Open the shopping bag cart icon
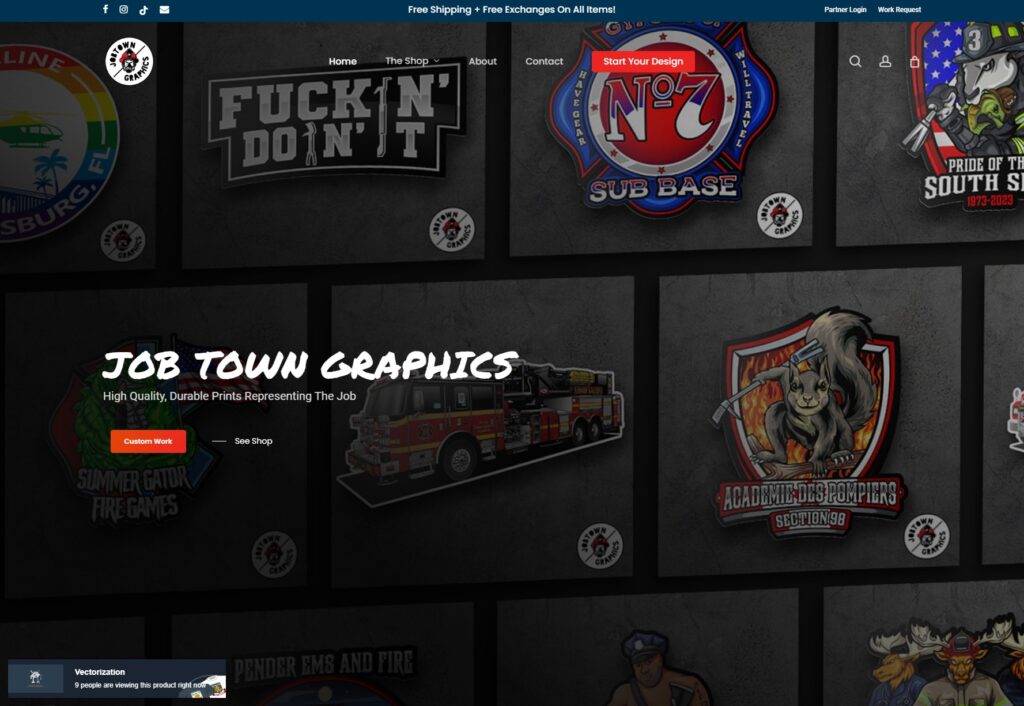 pos(914,61)
